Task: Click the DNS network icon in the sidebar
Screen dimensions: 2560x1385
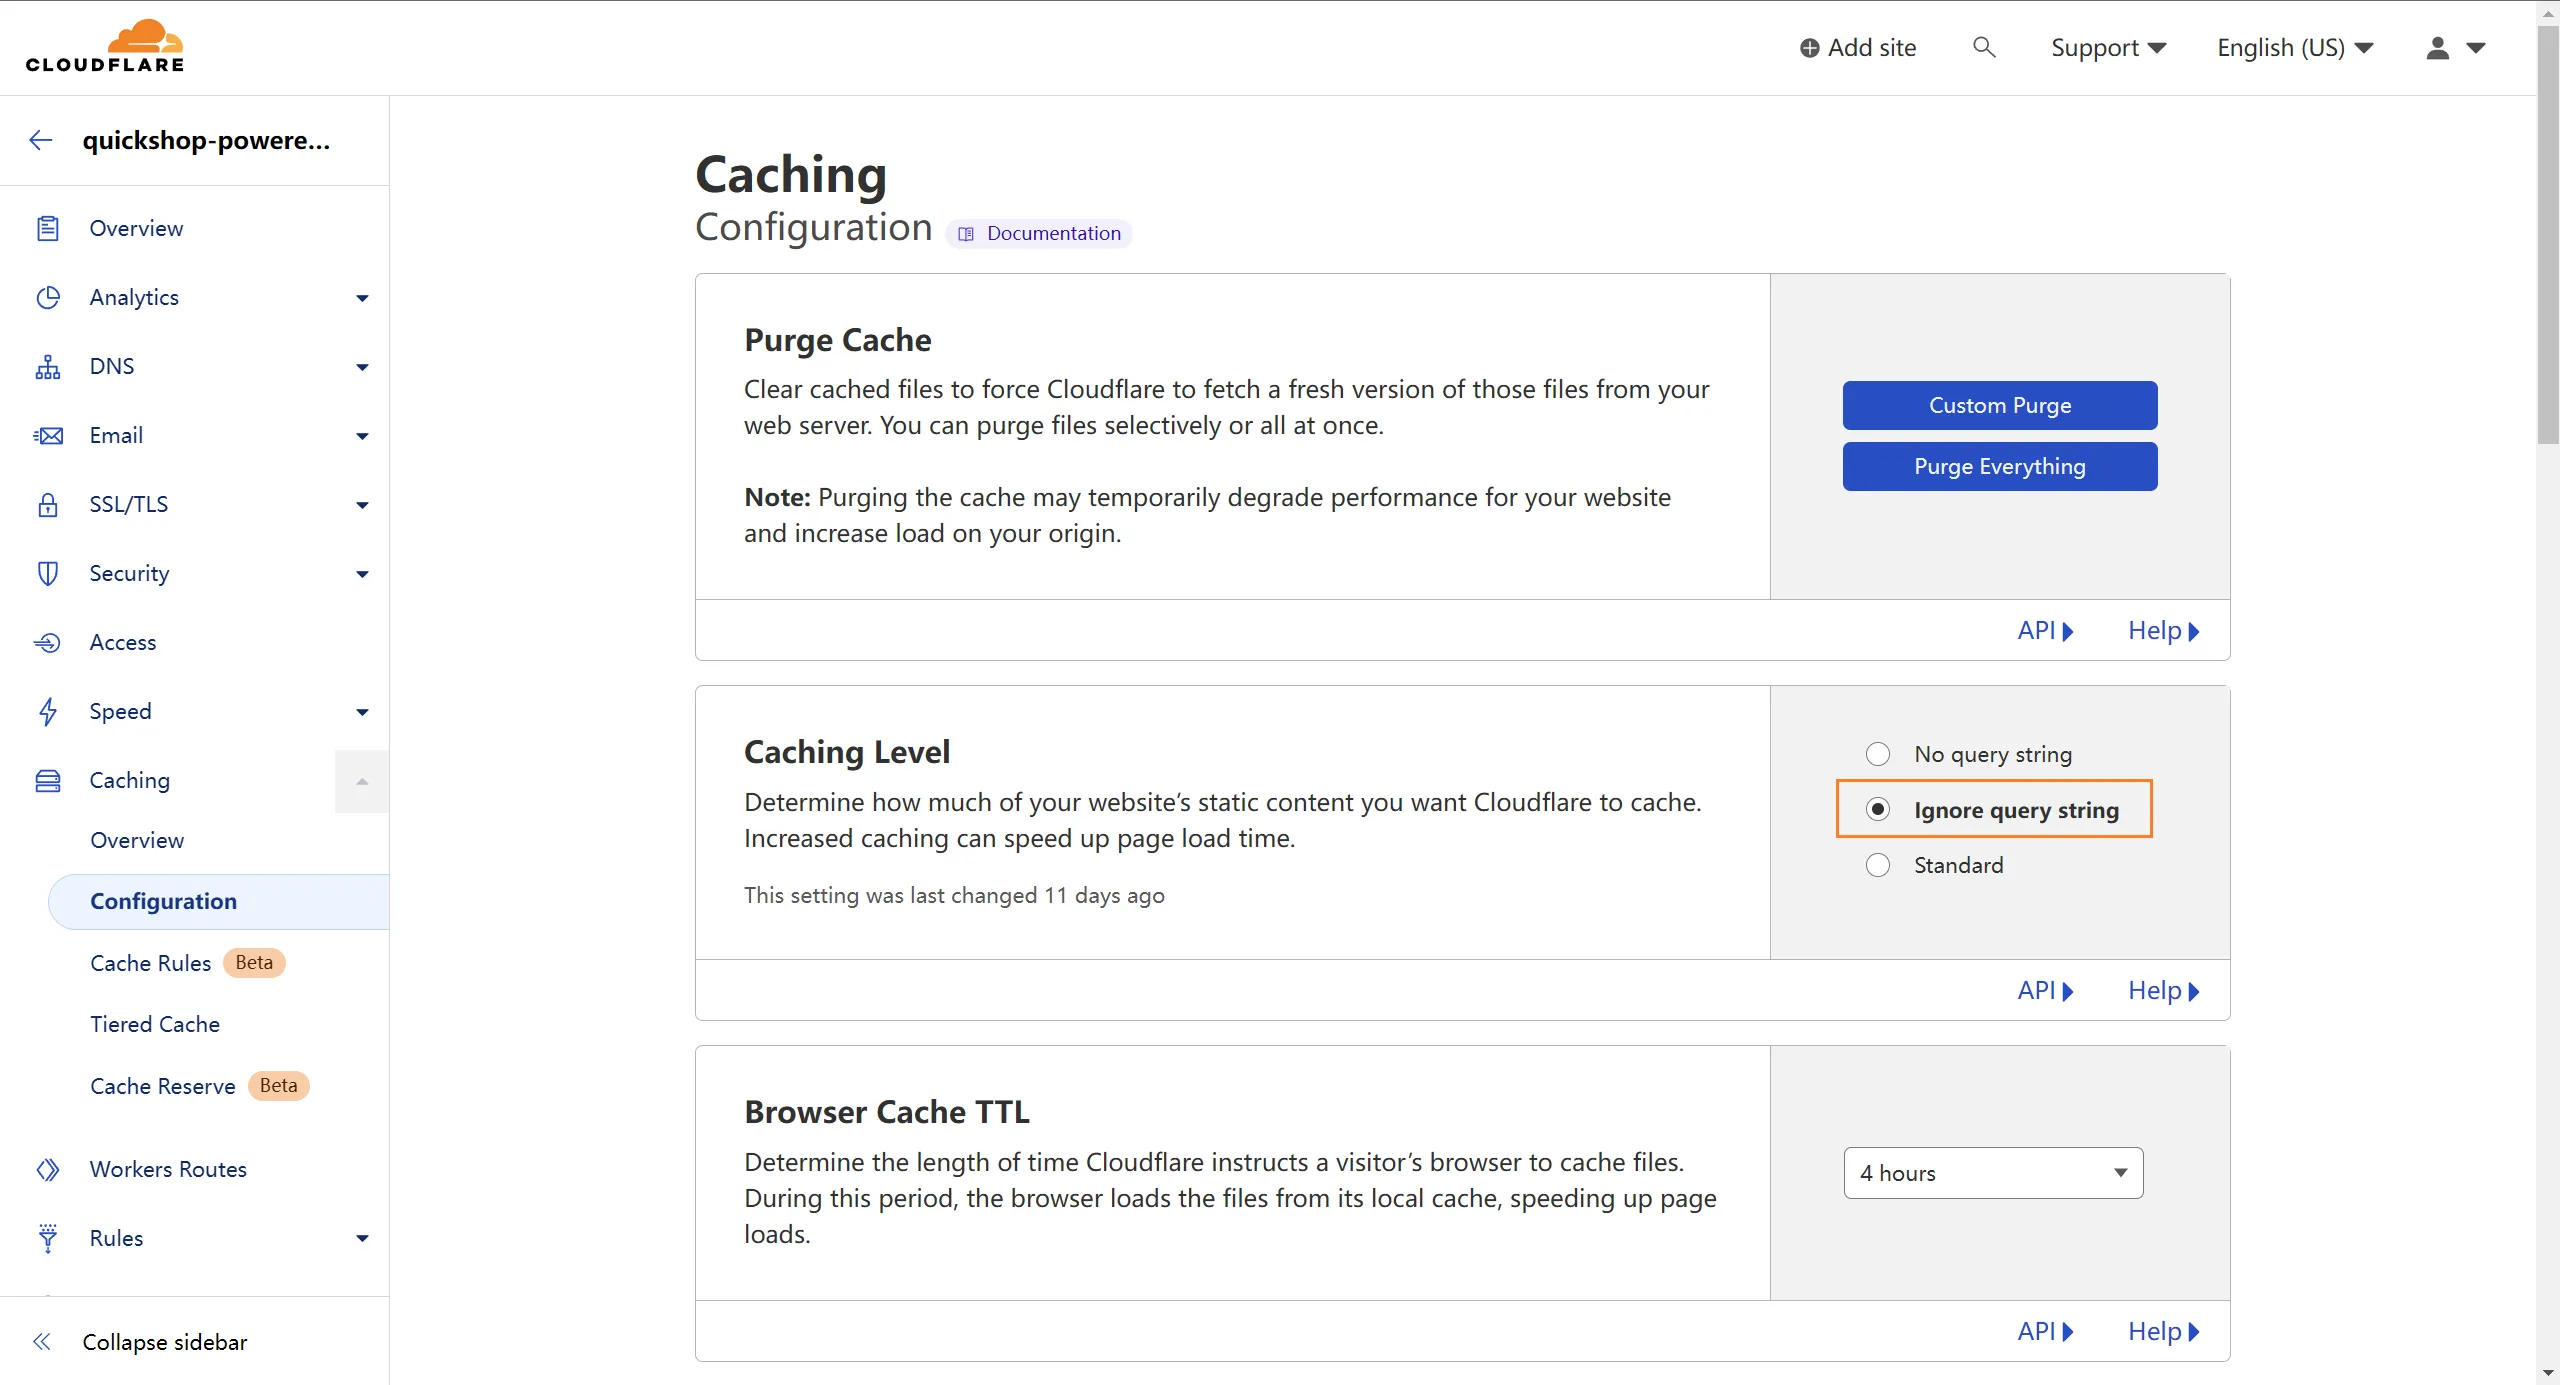Action: (x=47, y=367)
